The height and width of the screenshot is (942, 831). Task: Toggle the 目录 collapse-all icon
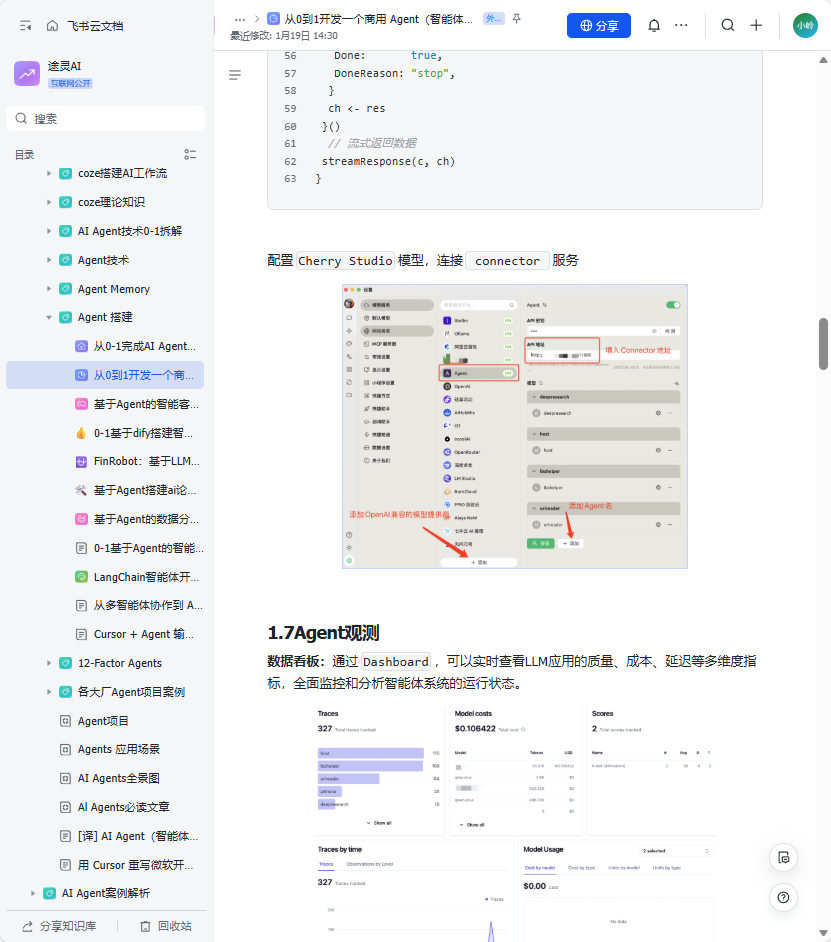(190, 154)
